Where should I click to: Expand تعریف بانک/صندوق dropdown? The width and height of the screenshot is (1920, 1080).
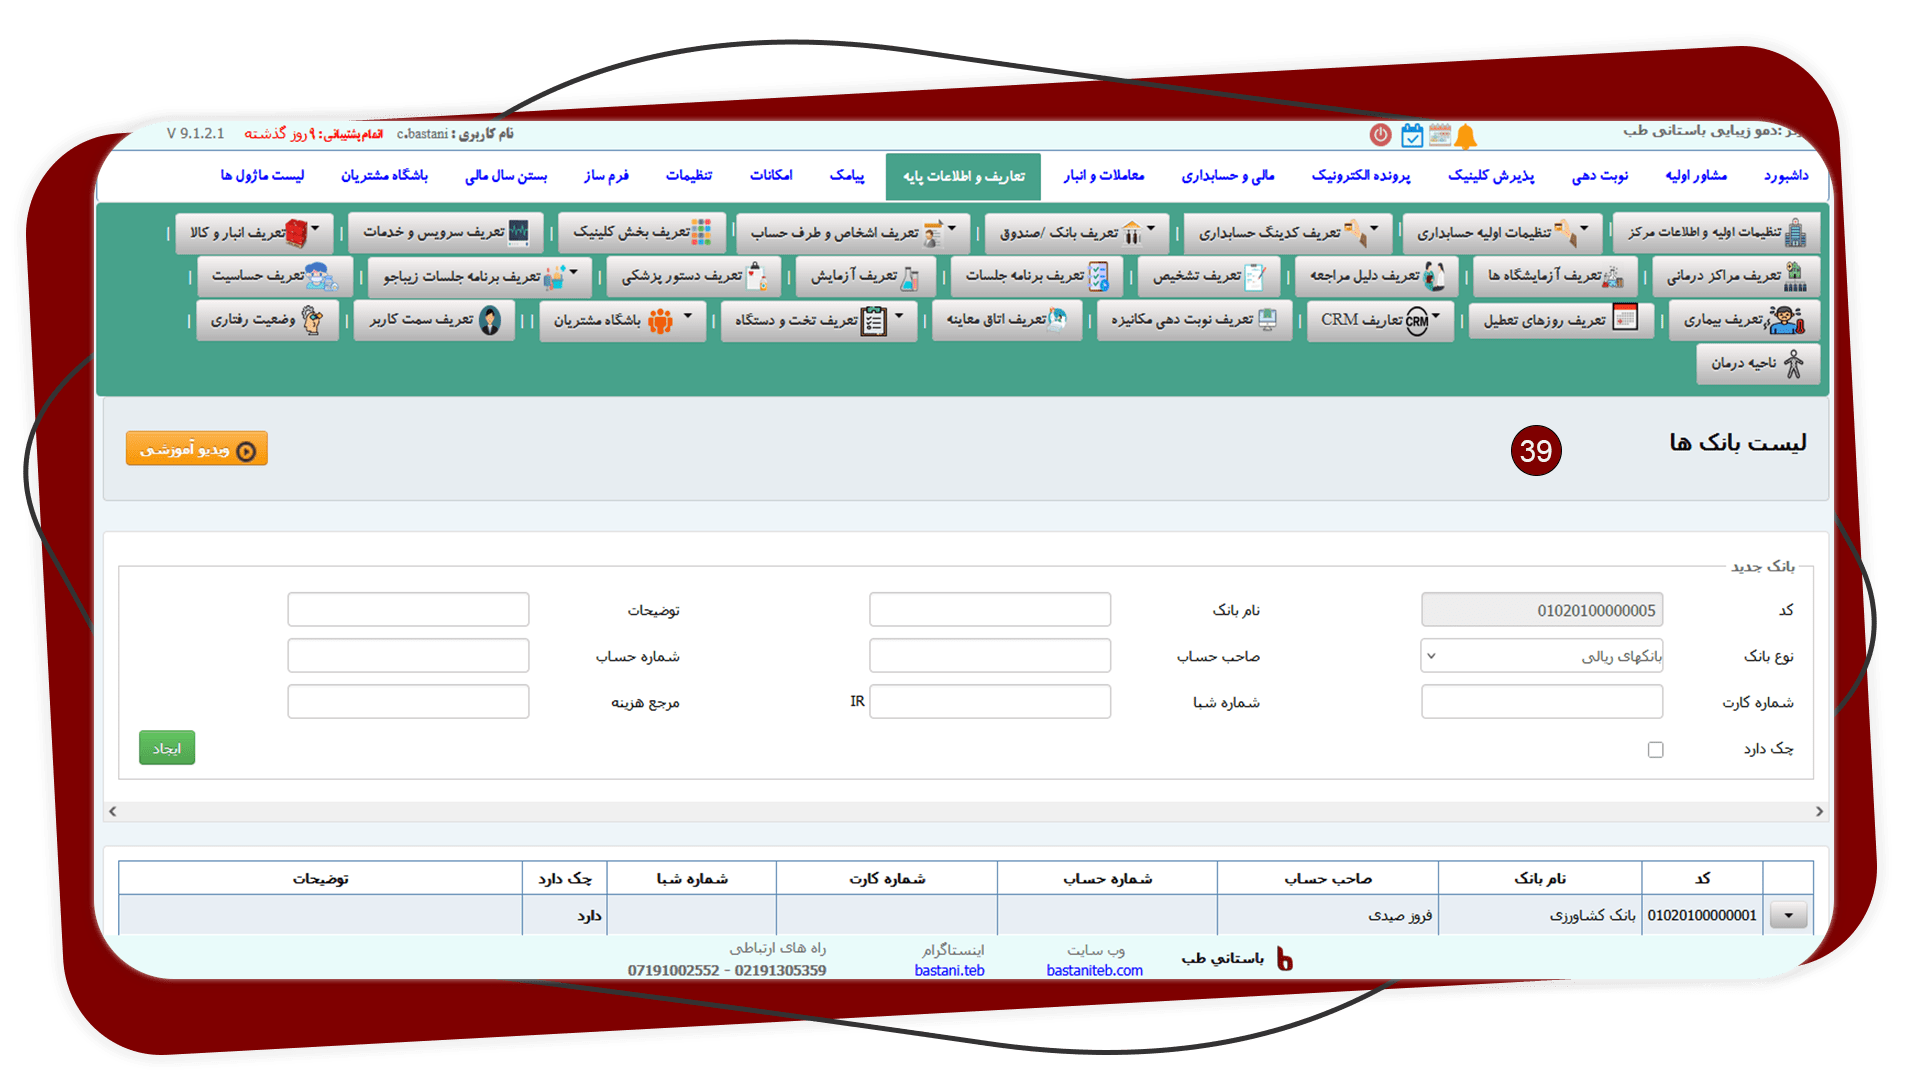tap(1076, 232)
